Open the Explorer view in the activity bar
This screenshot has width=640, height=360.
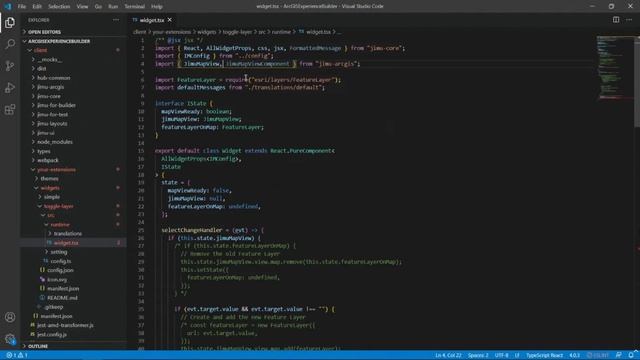click(10, 23)
